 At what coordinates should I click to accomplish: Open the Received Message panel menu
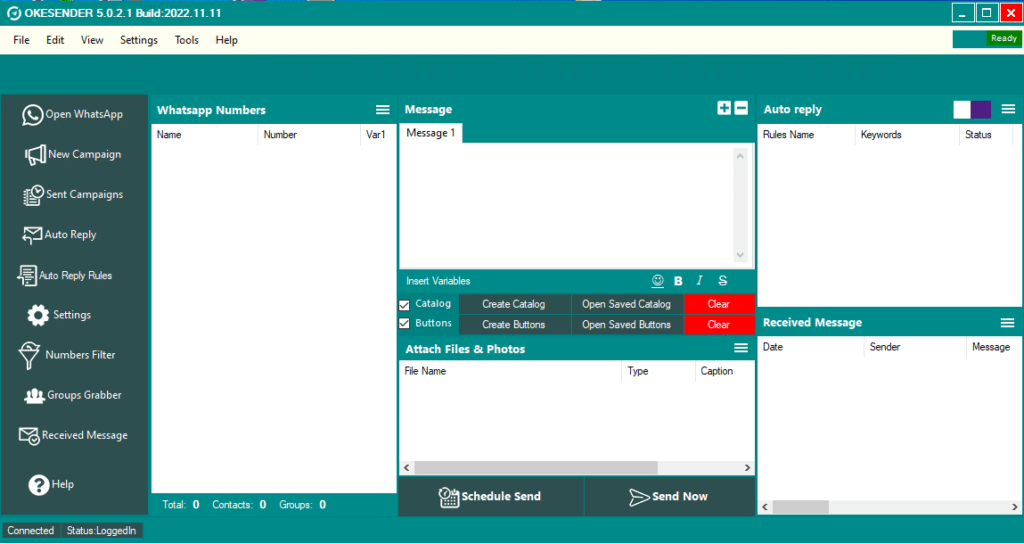[1007, 323]
